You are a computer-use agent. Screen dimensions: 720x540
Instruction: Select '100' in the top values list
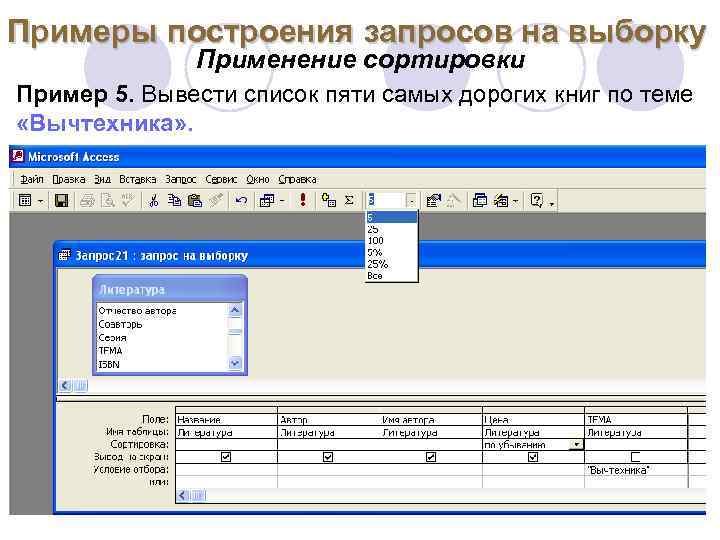tap(392, 240)
